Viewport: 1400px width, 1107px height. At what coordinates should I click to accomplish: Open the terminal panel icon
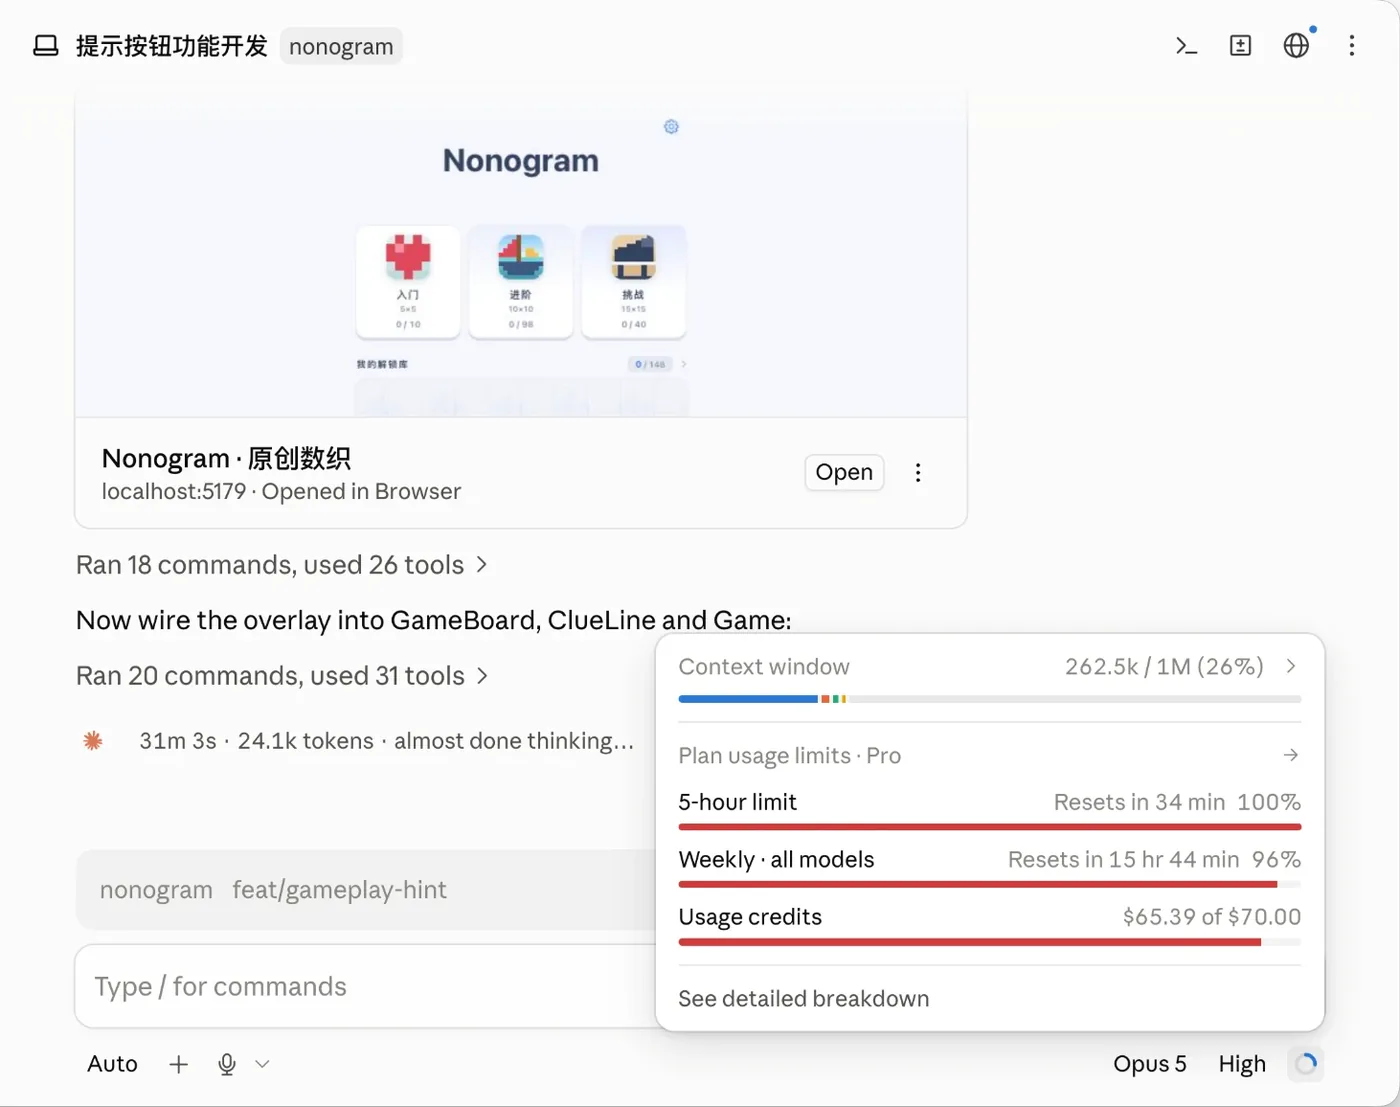(1186, 46)
